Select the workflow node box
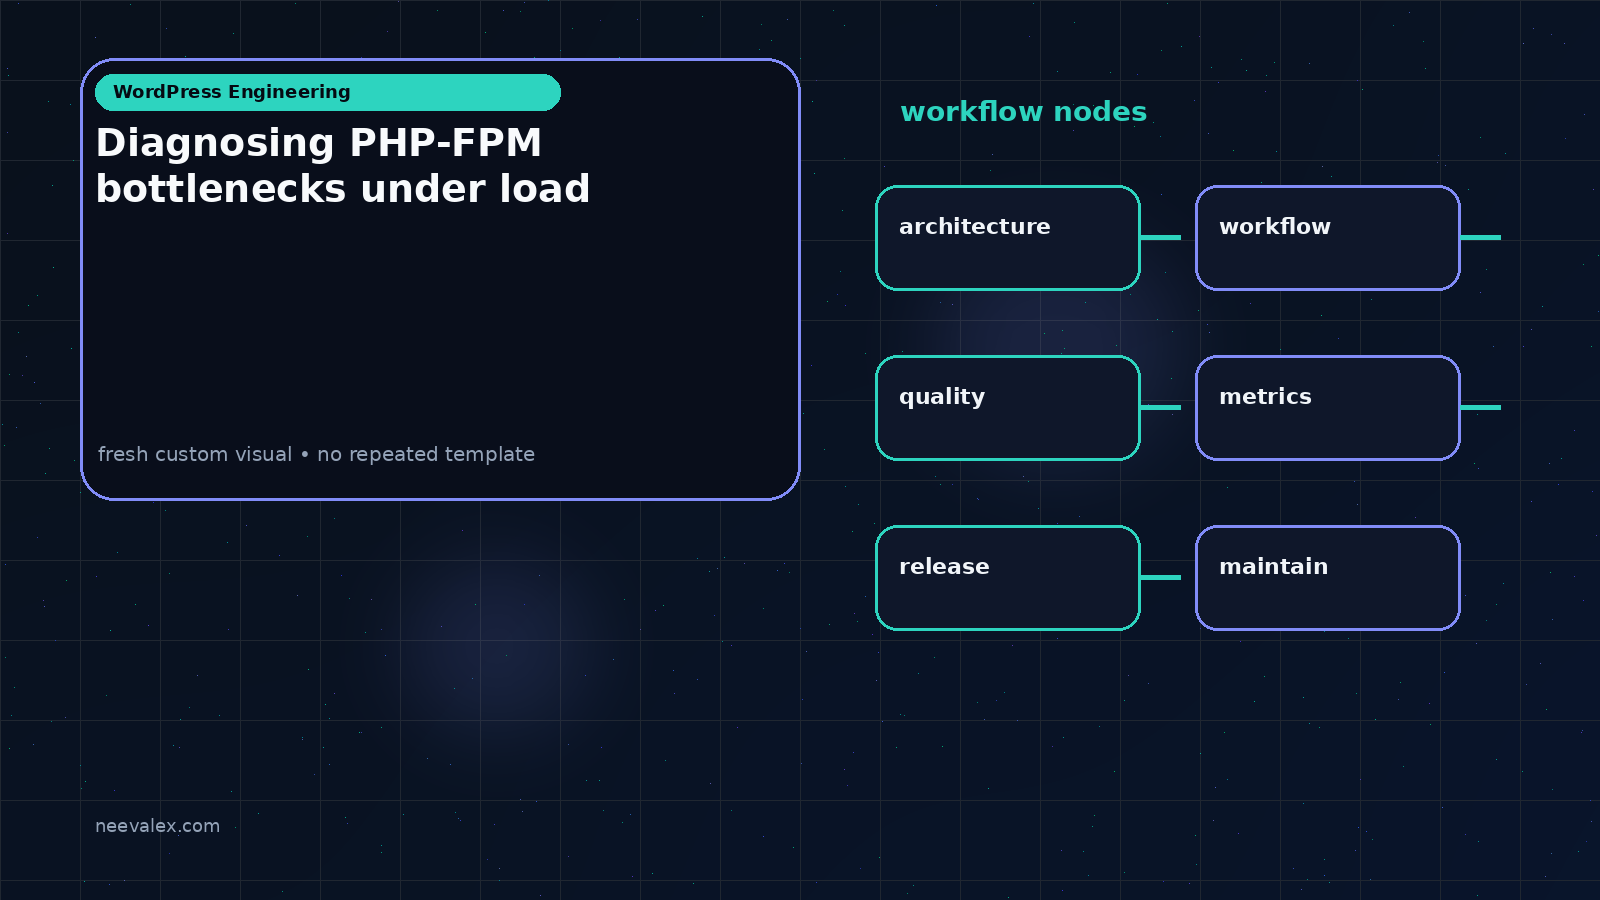Screen dimensions: 1600x900 click(x=1328, y=238)
